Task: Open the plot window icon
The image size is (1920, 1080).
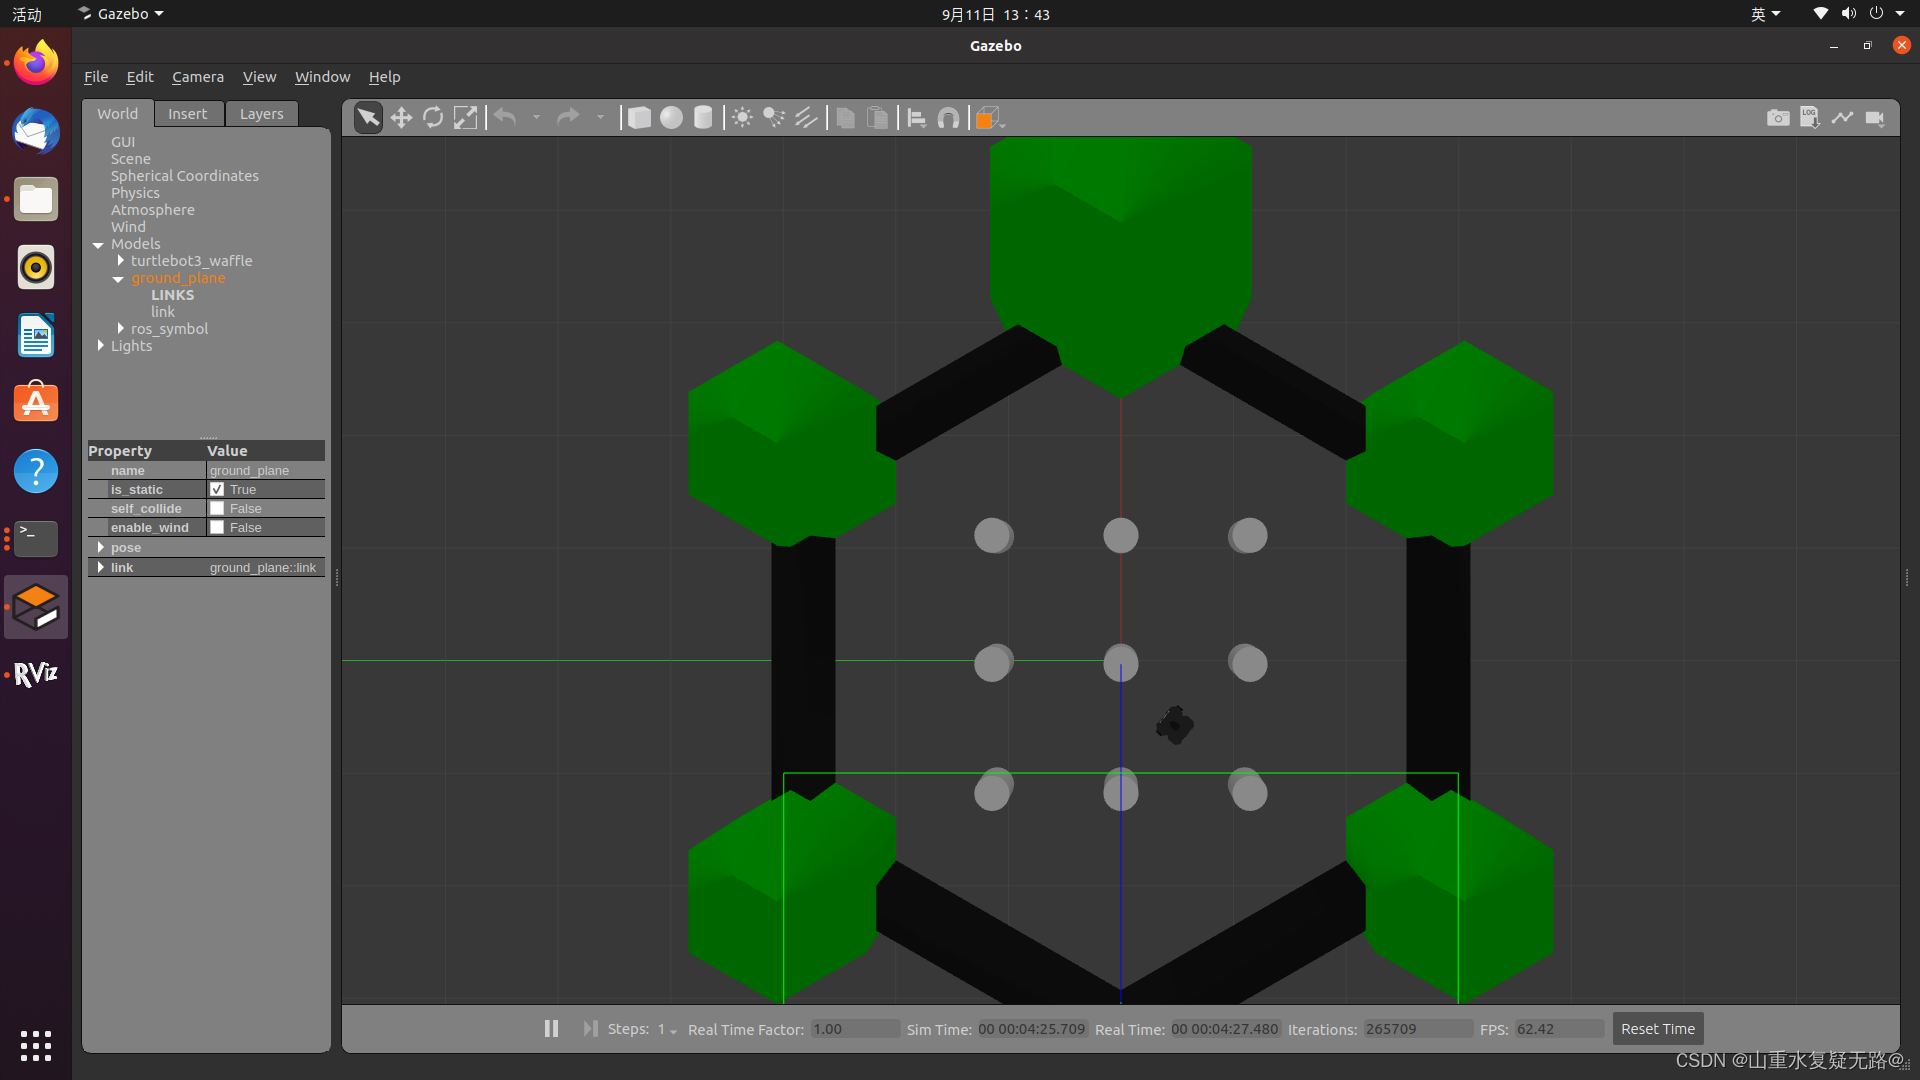Action: pos(1842,118)
